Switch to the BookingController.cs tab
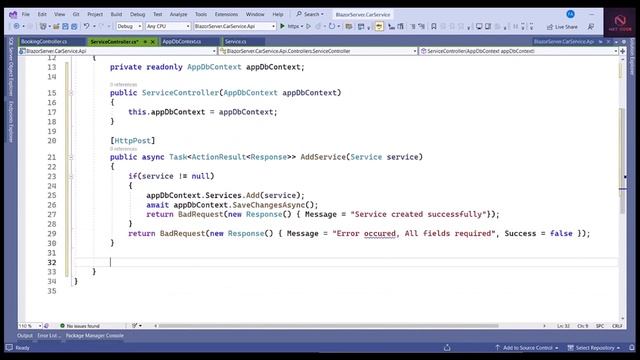 tap(44, 42)
